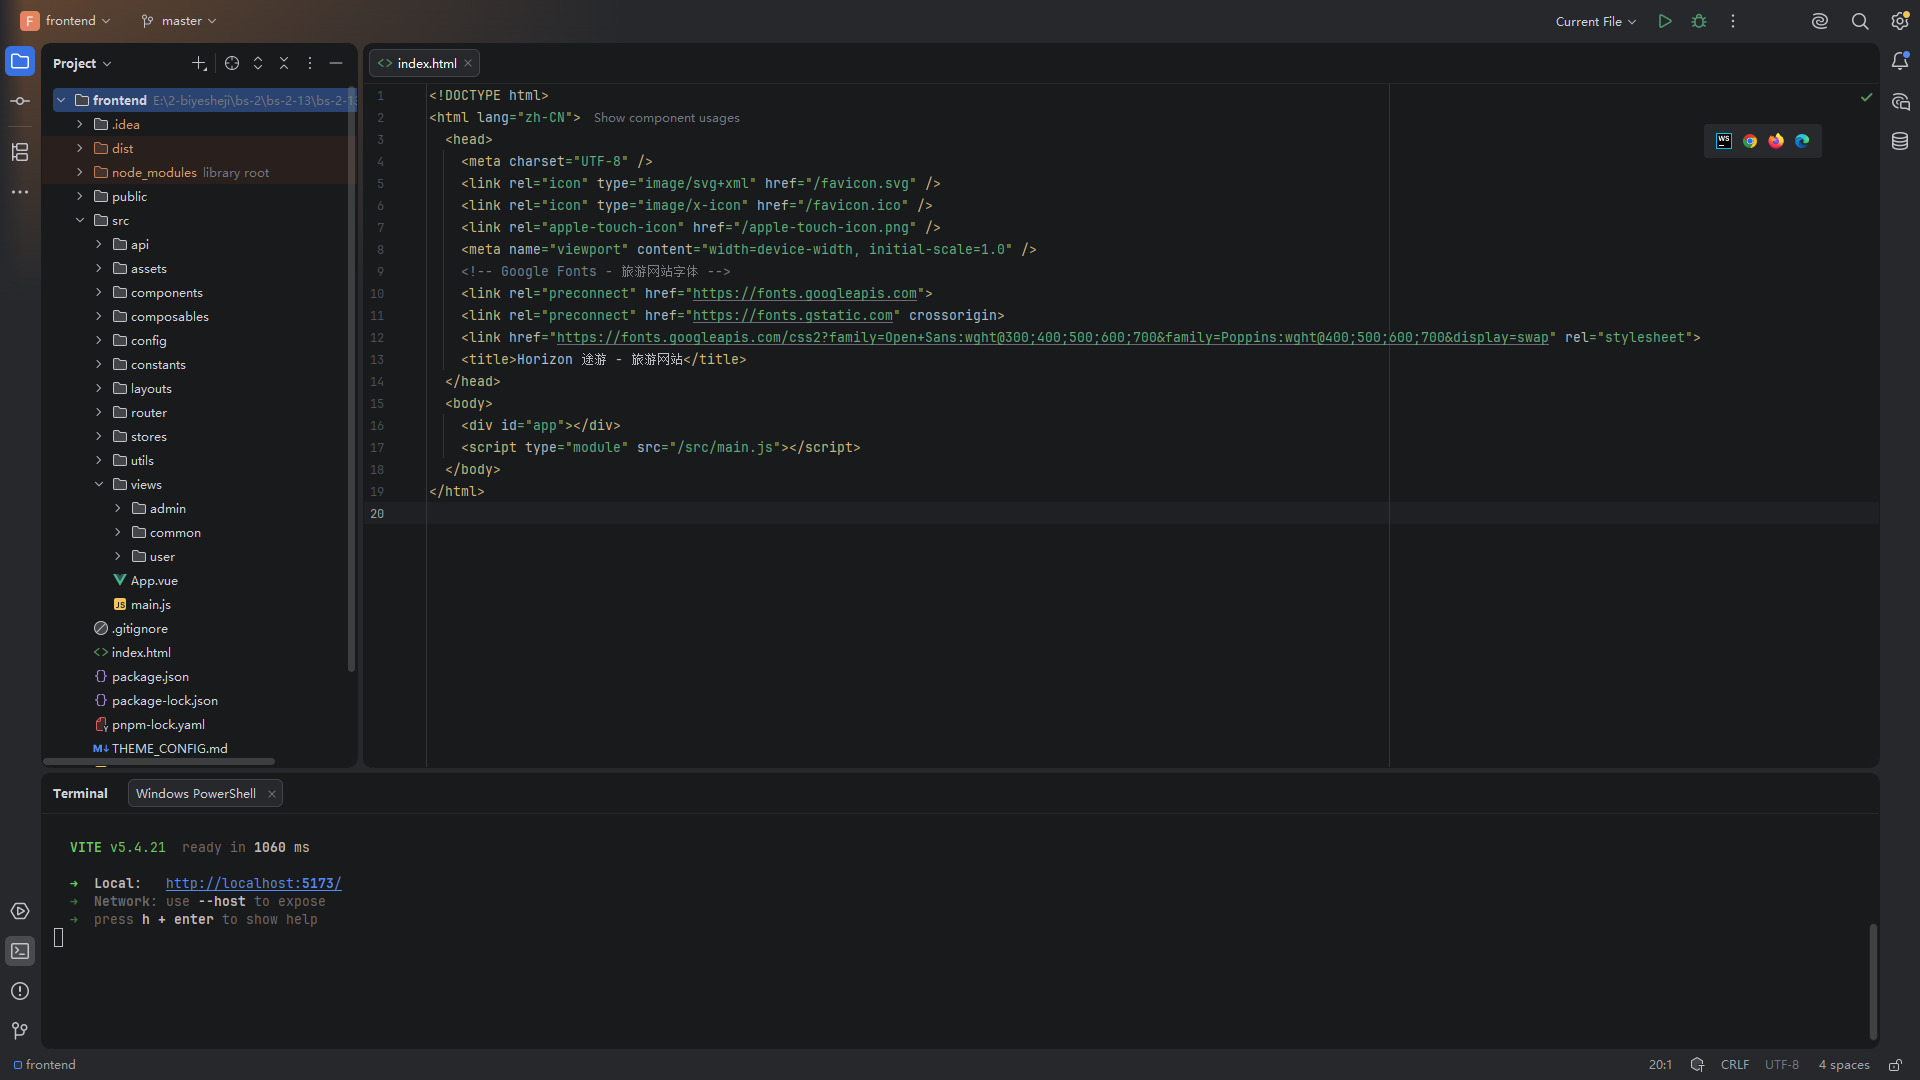
Task: Open the localhost:5173 link in terminal
Action: pos(254,884)
